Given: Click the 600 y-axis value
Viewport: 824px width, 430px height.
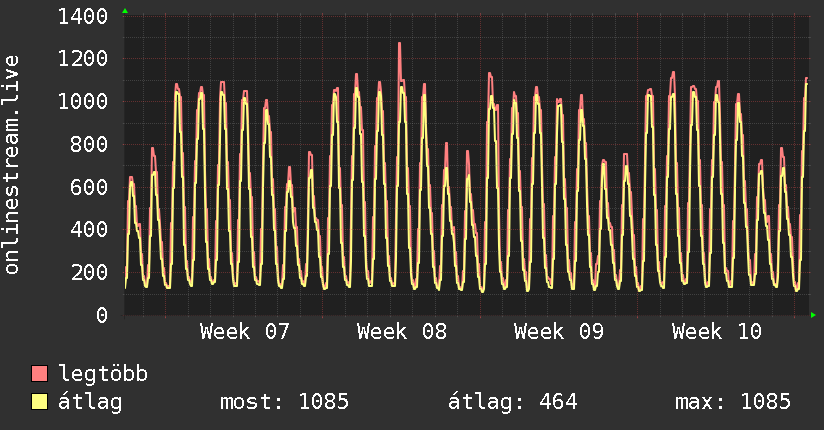Looking at the screenshot, I should pyautogui.click(x=89, y=187).
